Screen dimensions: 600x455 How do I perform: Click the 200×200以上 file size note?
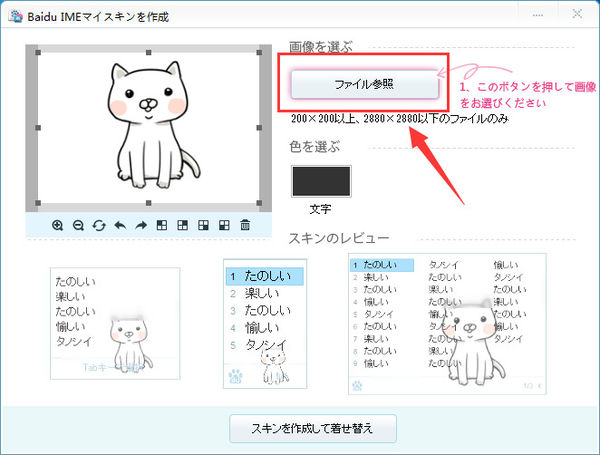click(x=399, y=119)
